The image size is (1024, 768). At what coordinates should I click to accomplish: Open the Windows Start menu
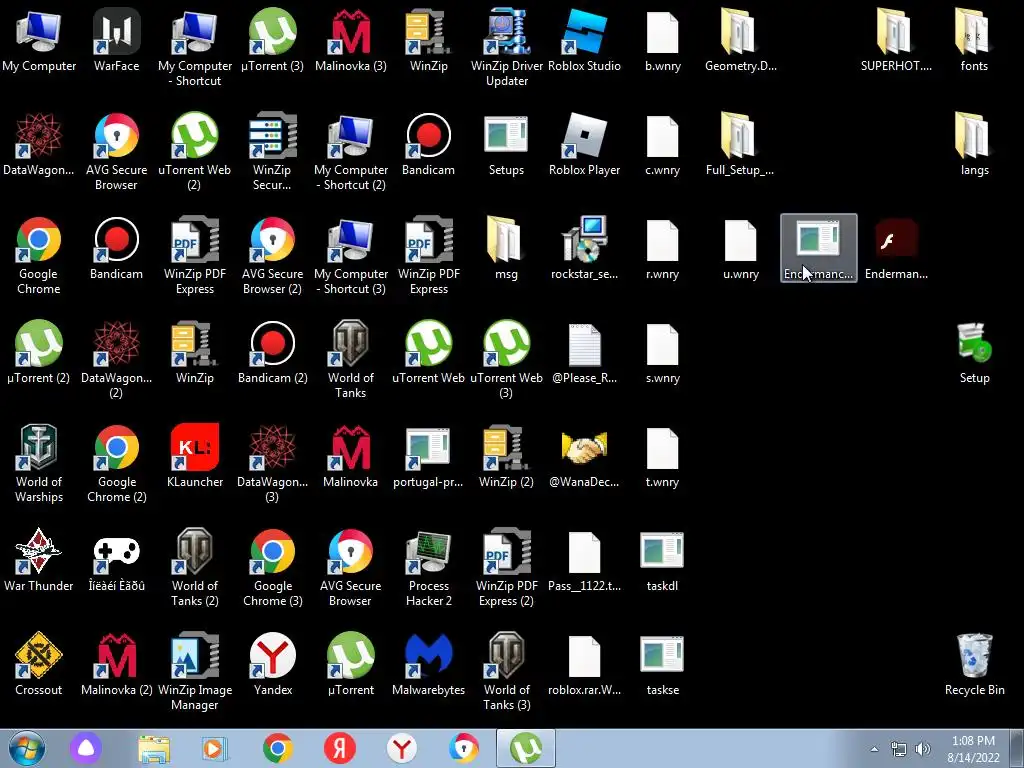[x=27, y=748]
